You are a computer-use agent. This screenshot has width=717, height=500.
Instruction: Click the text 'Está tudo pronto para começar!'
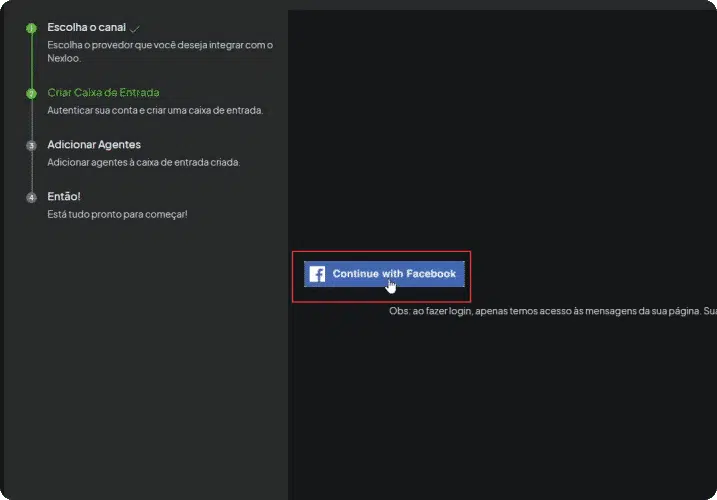118,214
